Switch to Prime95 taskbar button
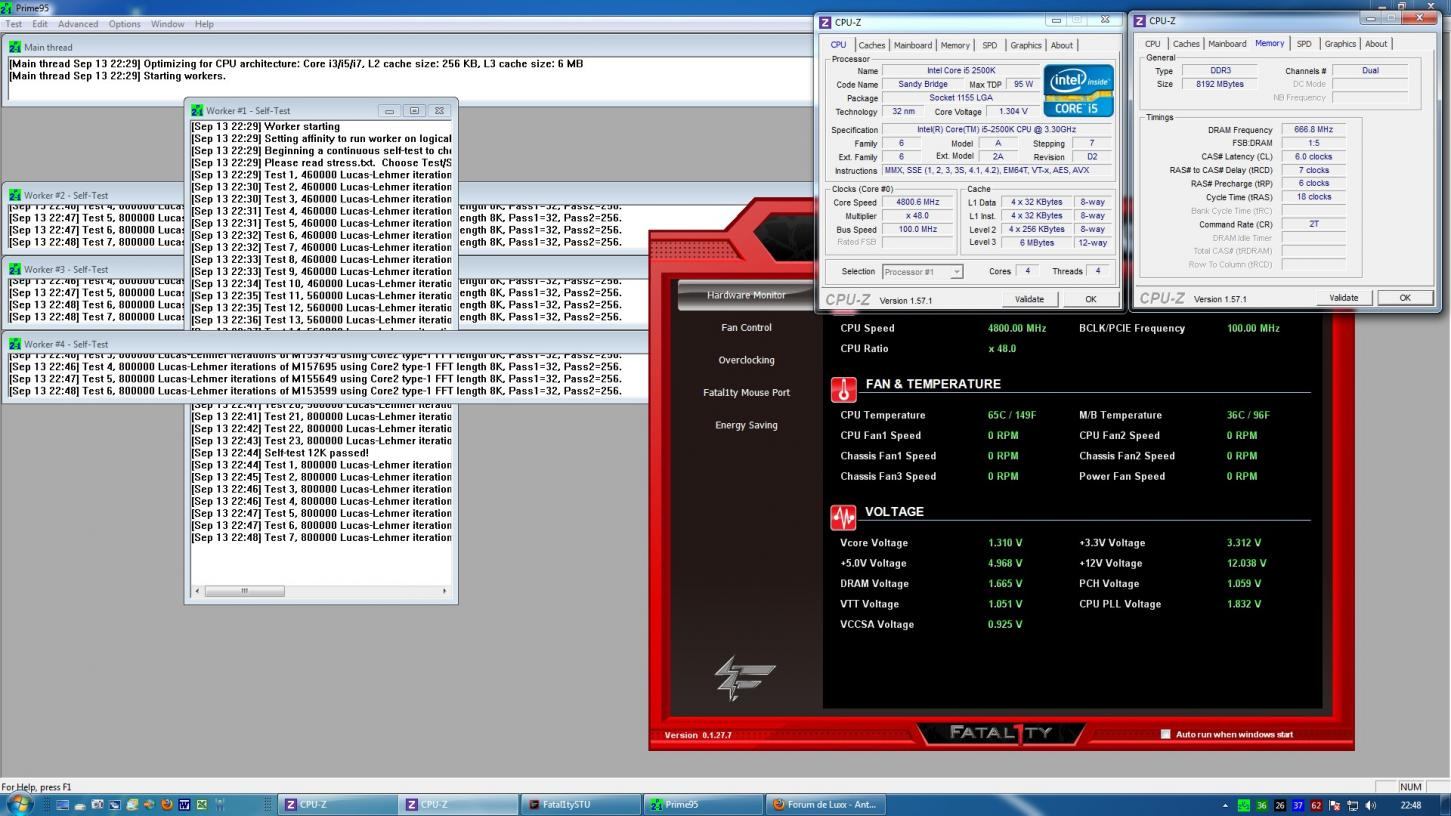 pyautogui.click(x=701, y=805)
